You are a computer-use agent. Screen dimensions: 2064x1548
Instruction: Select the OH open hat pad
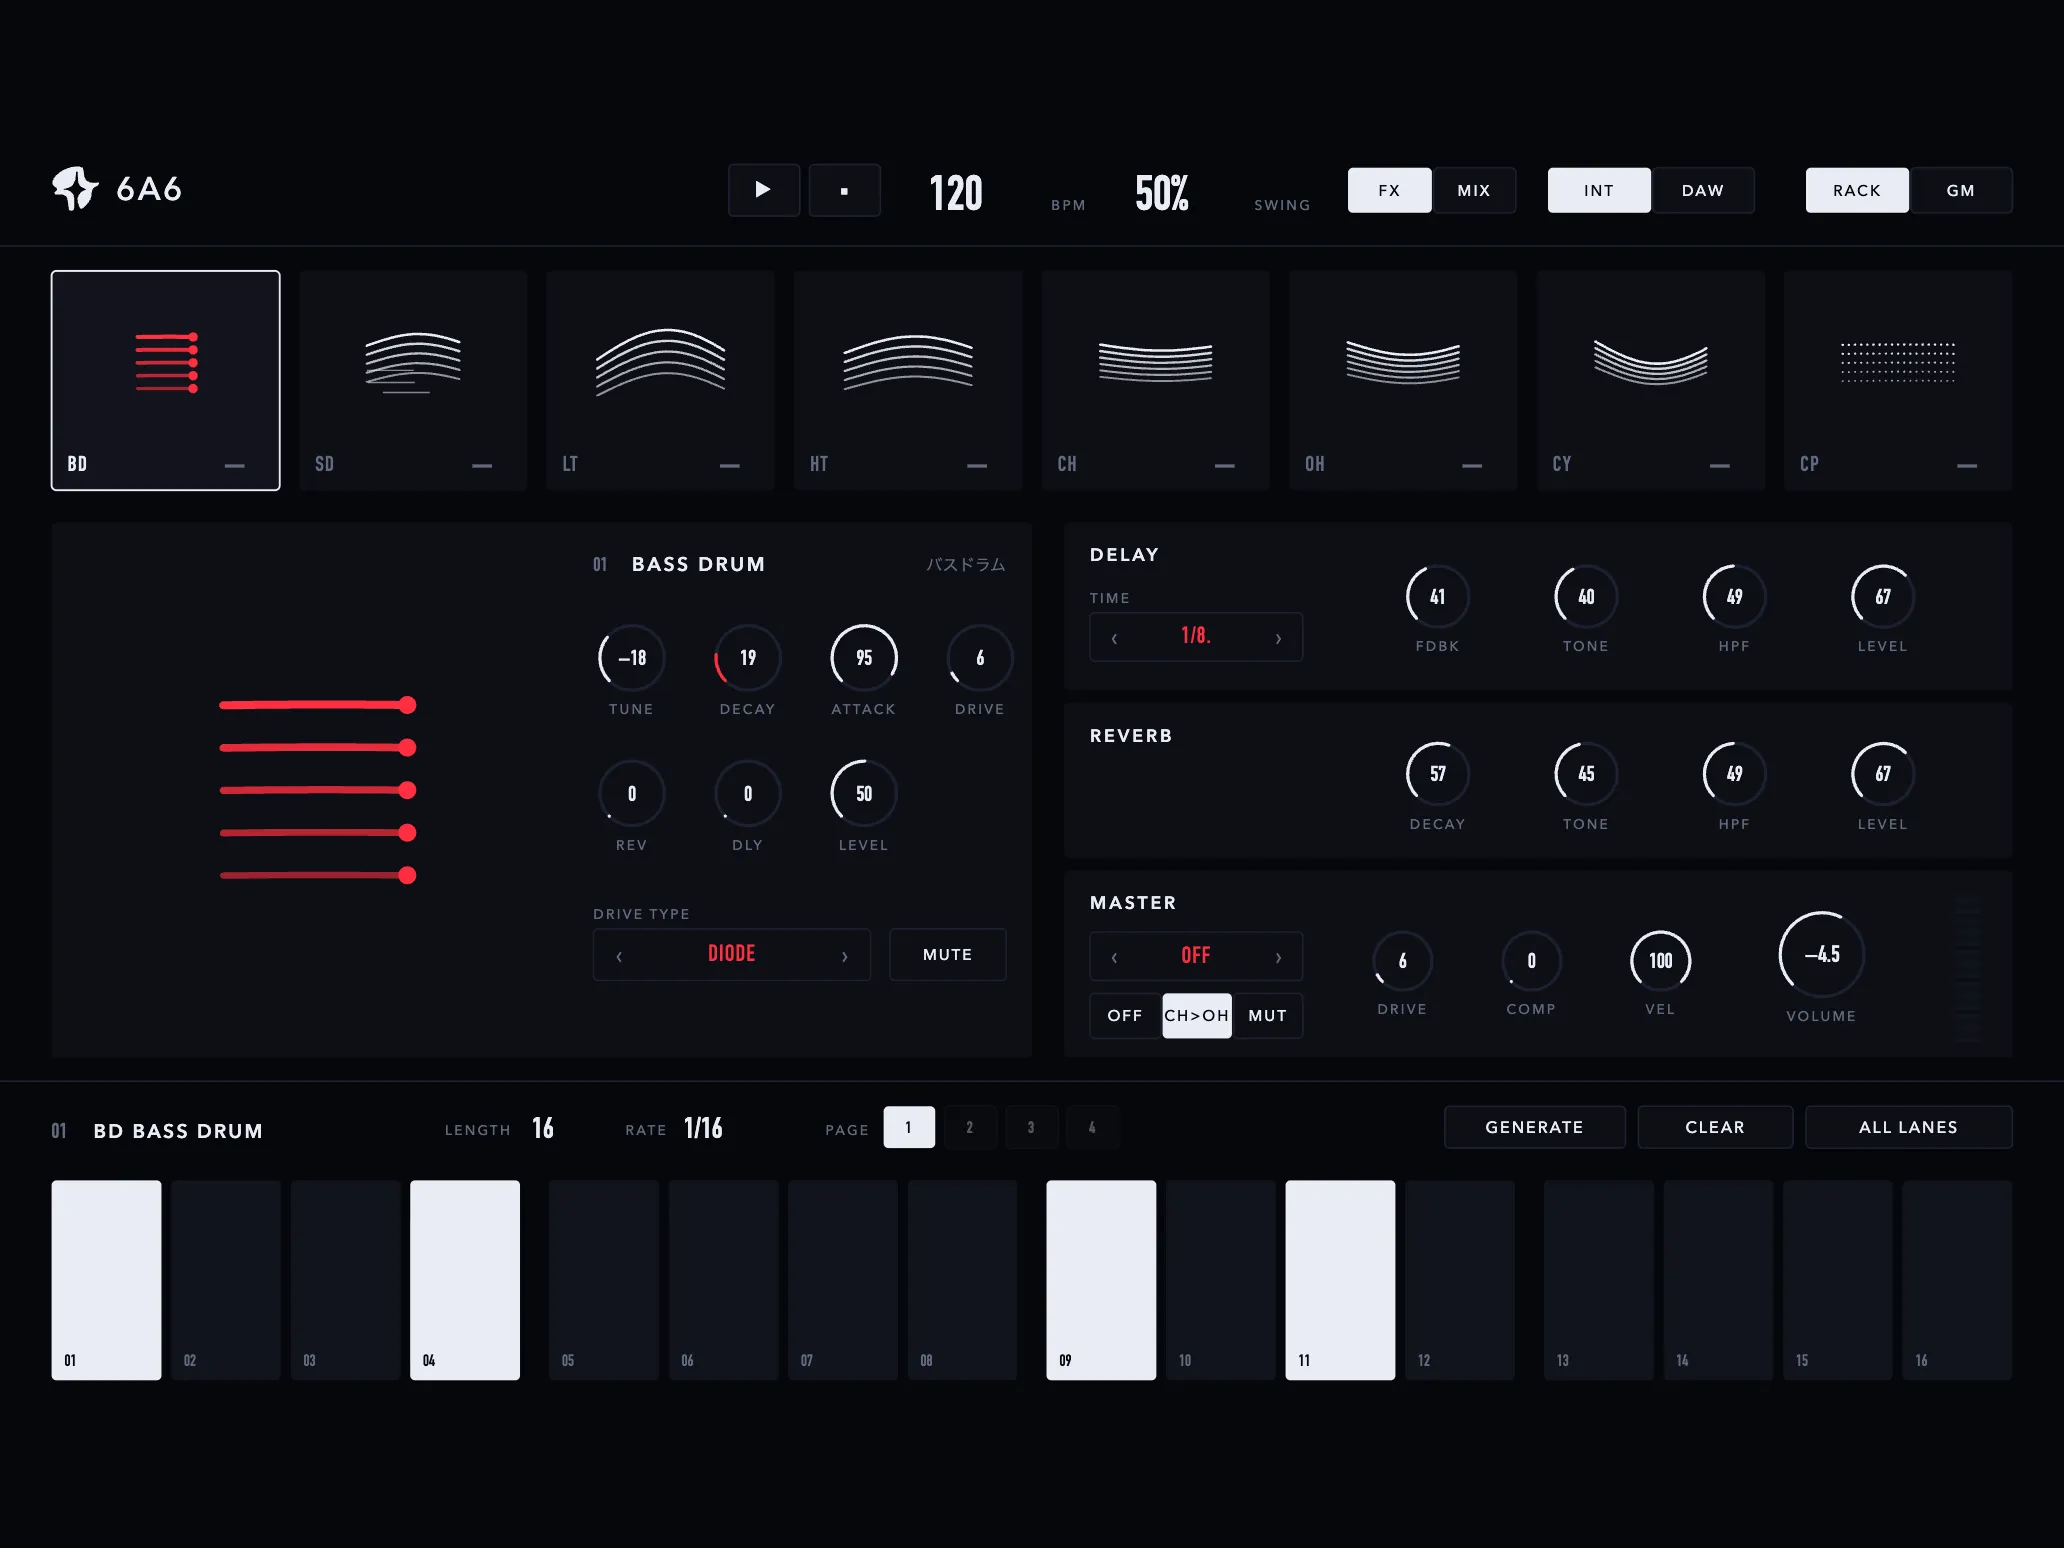1403,380
